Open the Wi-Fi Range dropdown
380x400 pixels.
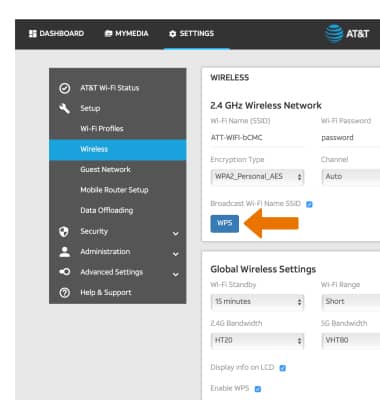[x=351, y=302]
